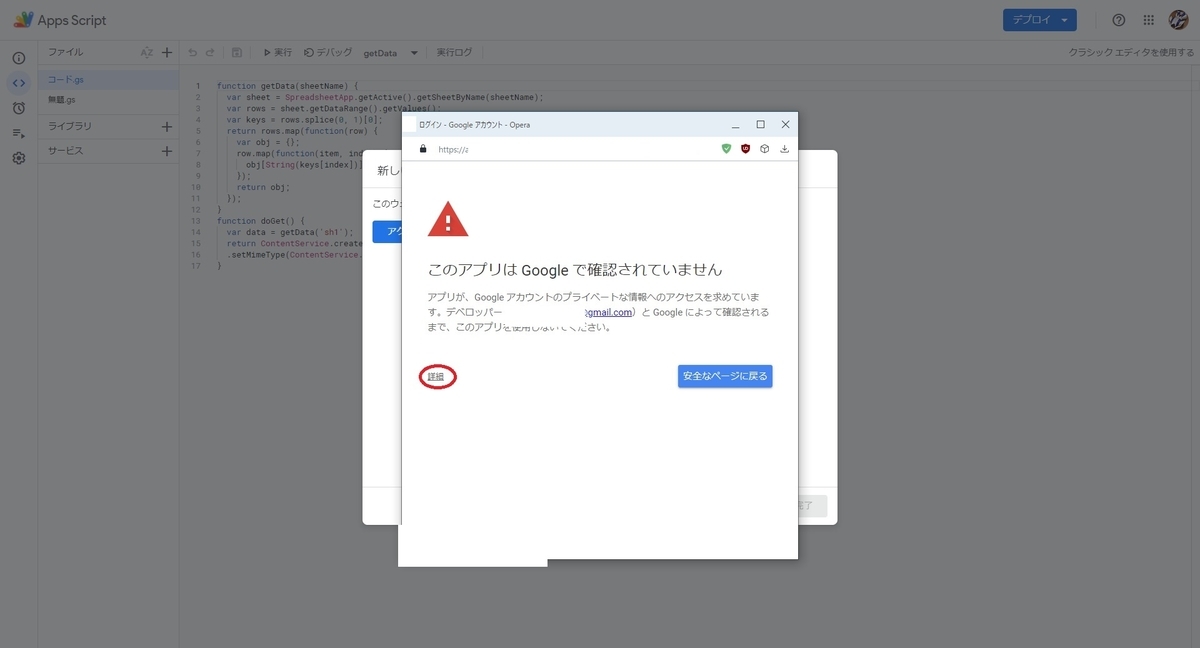This screenshot has height=648, width=1200.
Task: Click the save project floppy icon
Action: click(x=237, y=52)
